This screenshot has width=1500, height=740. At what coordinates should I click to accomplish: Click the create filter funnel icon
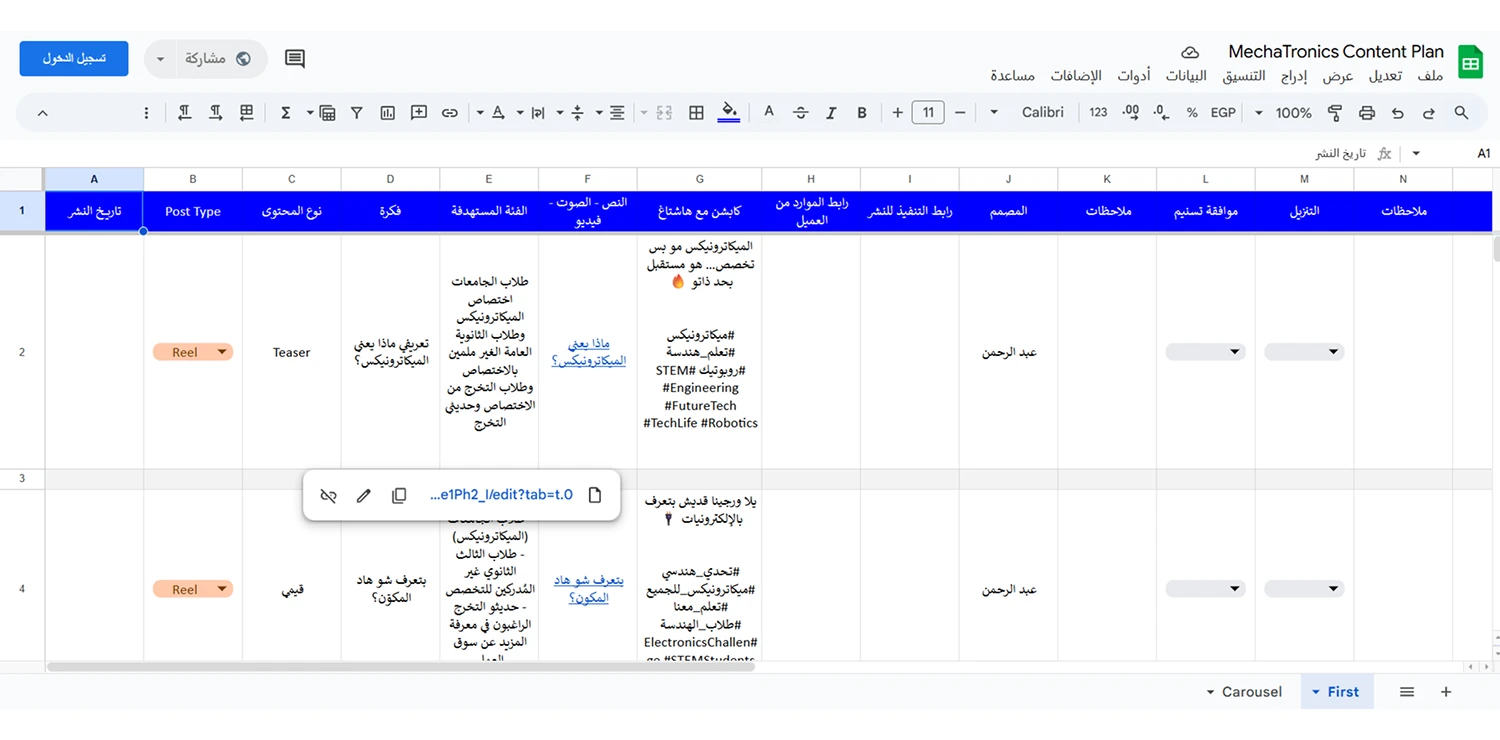356,113
